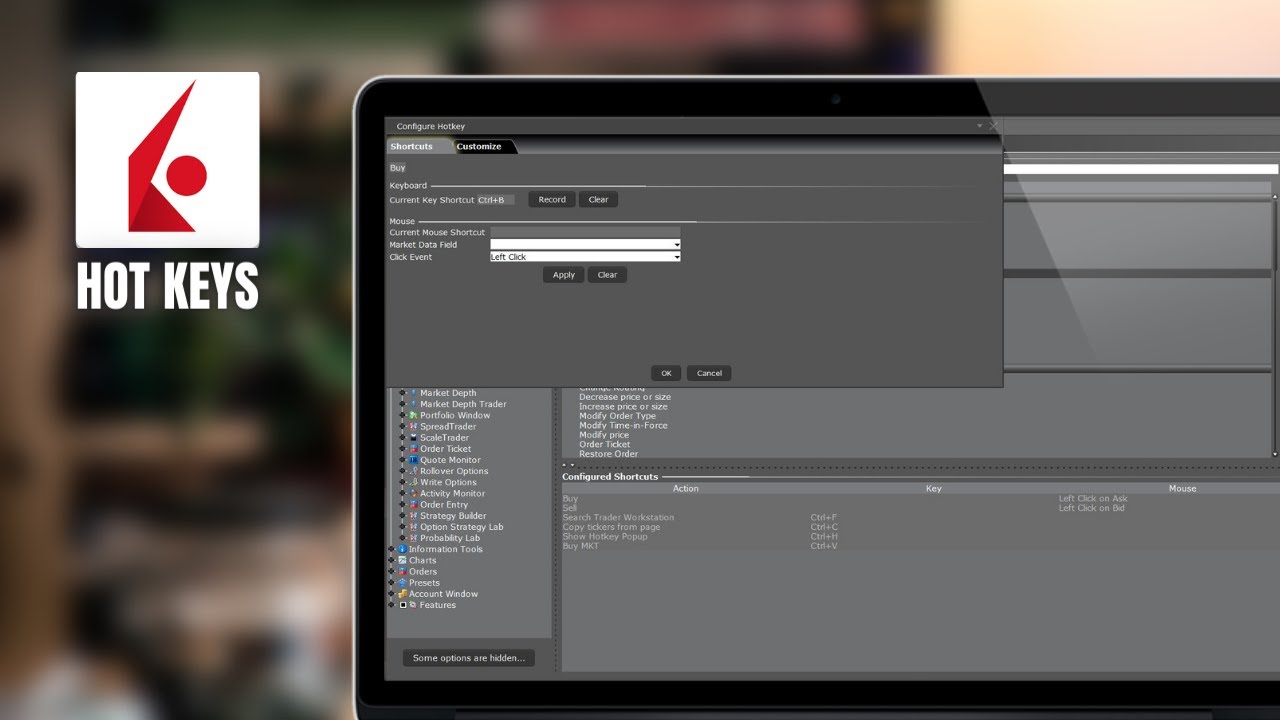Expand the Information Tools tree node
The height and width of the screenshot is (720, 1280).
391,549
